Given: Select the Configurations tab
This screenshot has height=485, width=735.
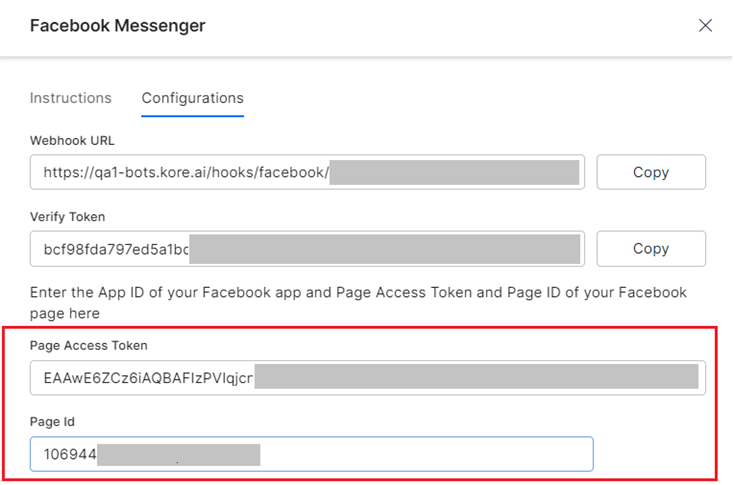Looking at the screenshot, I should [x=192, y=98].
